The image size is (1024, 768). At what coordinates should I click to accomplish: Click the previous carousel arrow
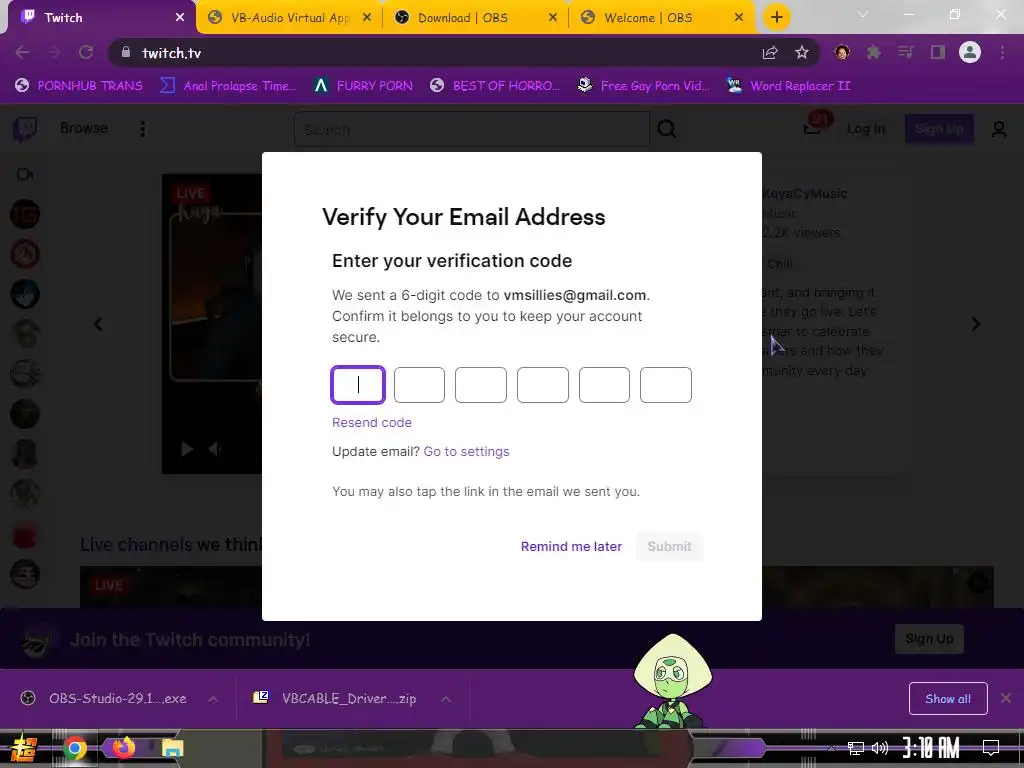pos(99,324)
